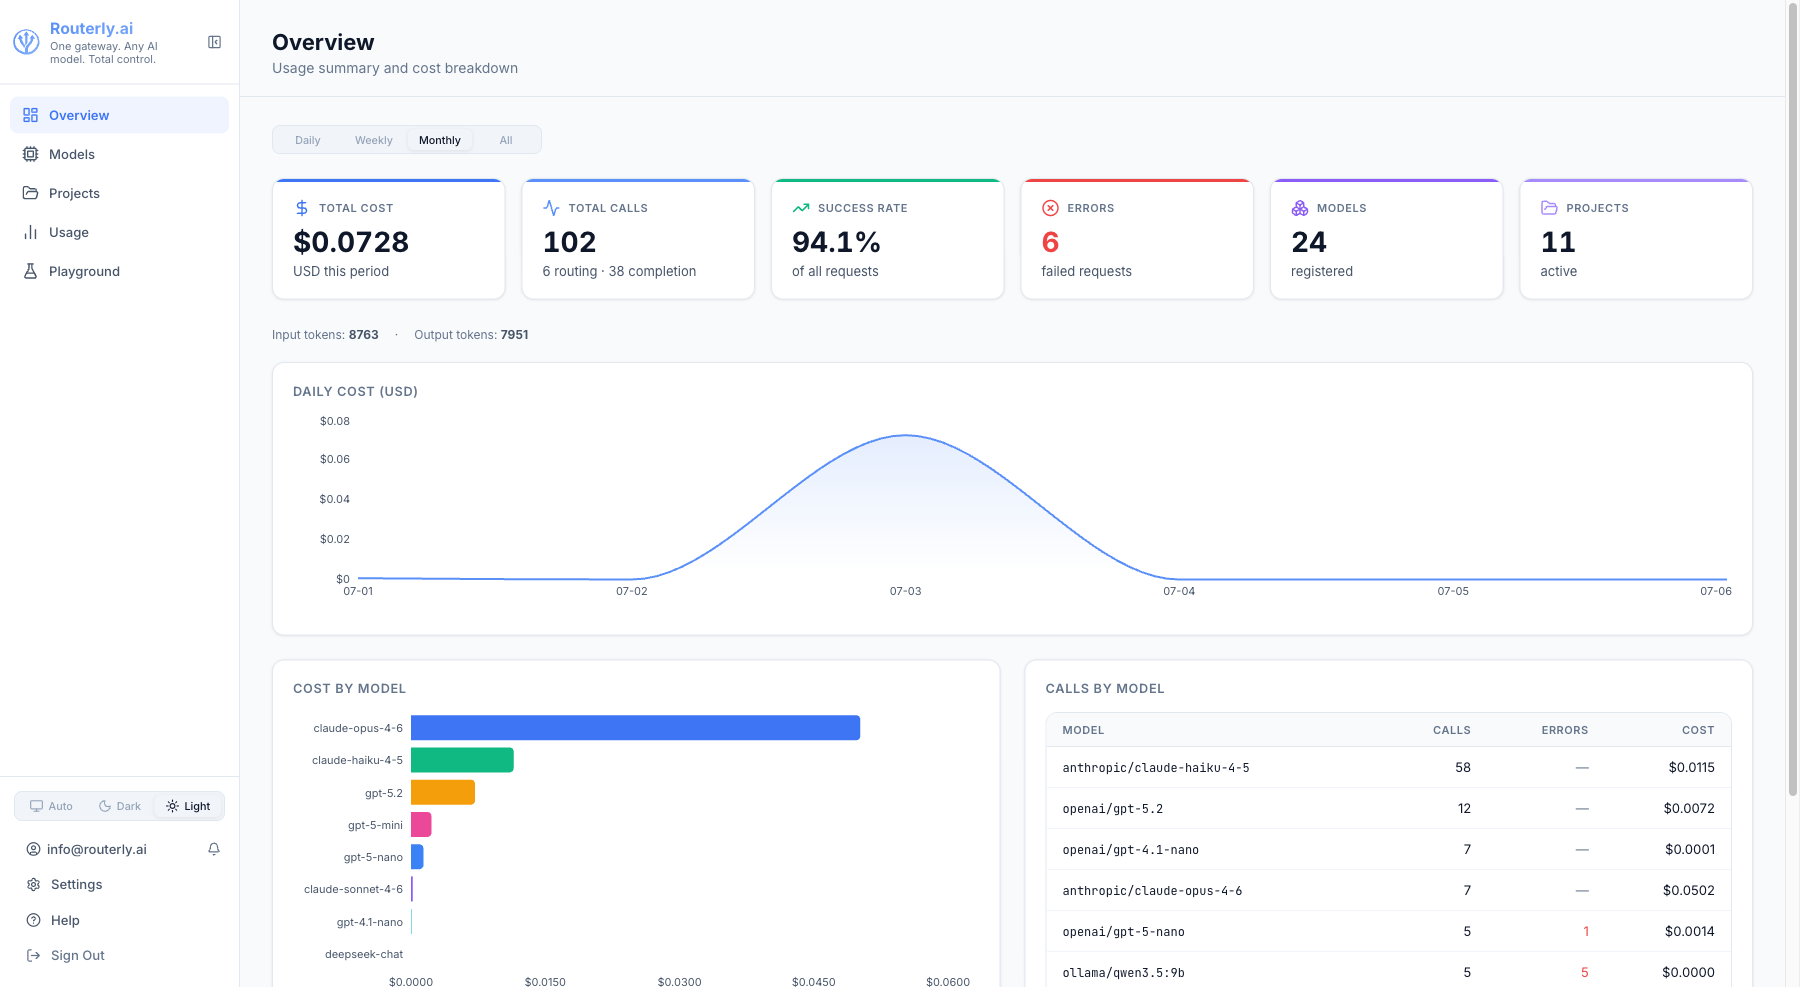Viewport: 1800px width, 987px height.
Task: Click the Models card cubes icon
Action: [x=1300, y=208]
